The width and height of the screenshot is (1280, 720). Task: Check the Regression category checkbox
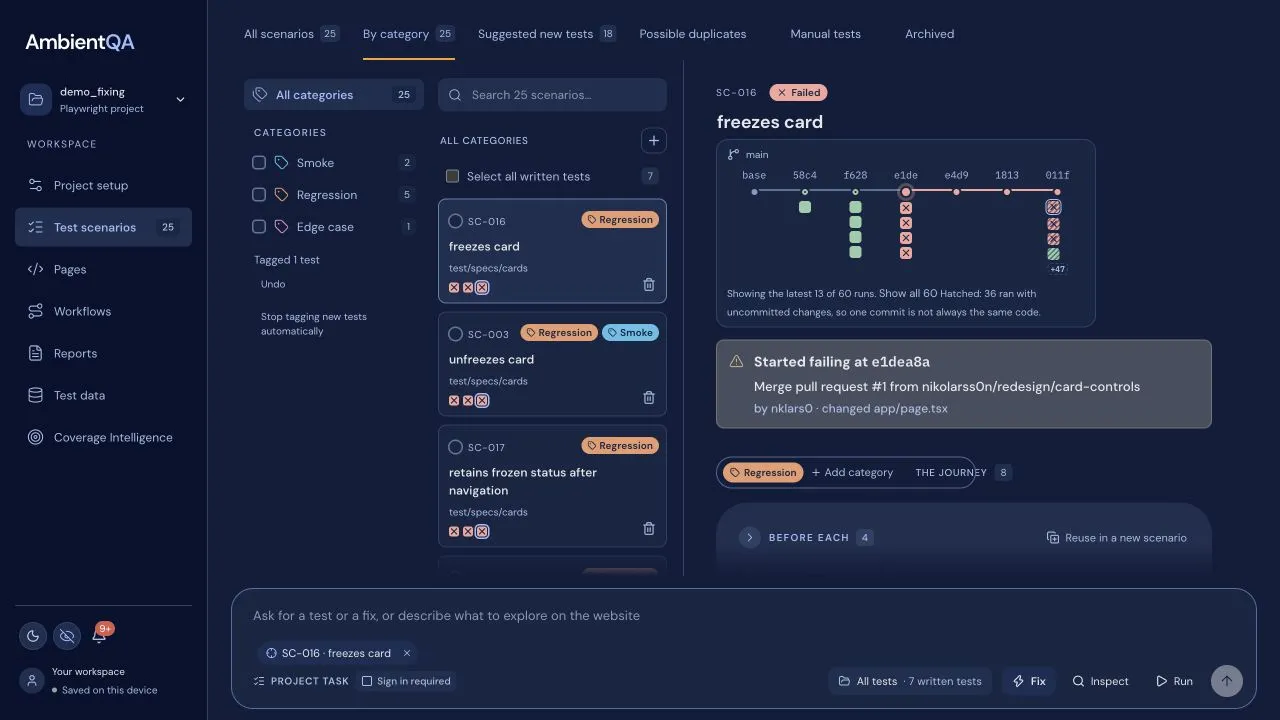[x=259, y=195]
